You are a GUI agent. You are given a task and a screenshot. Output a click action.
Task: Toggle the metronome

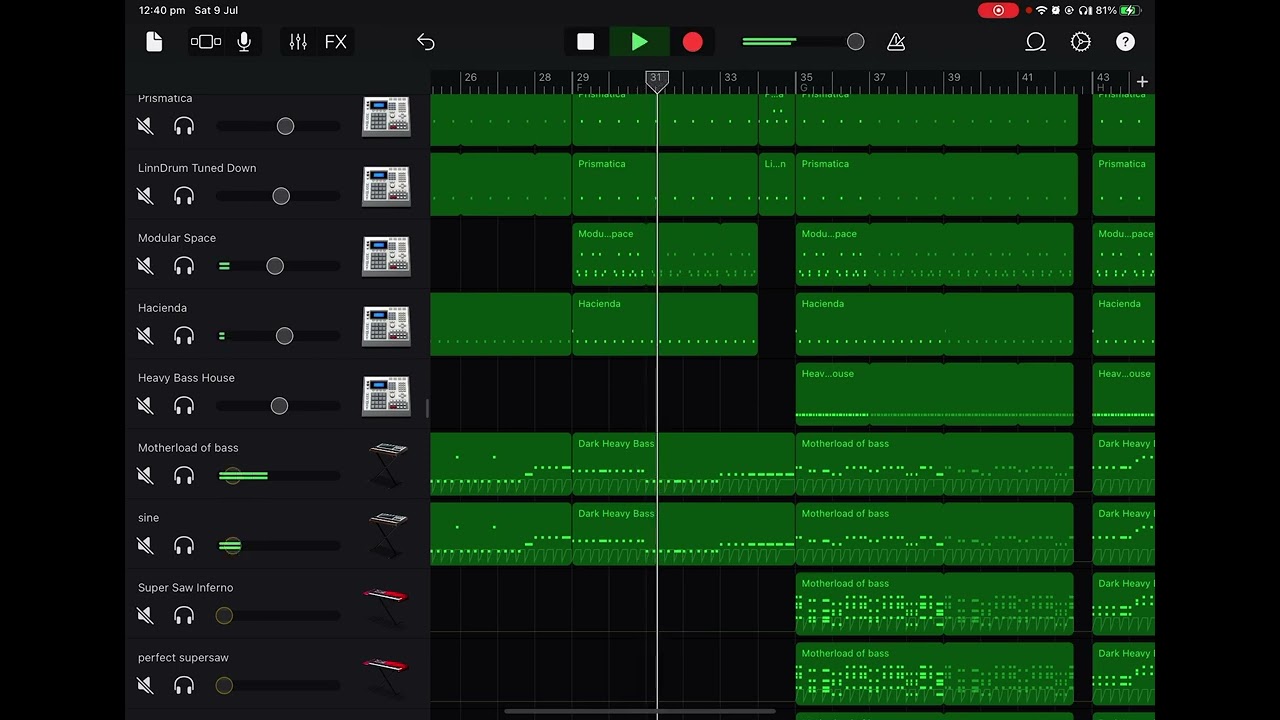[x=896, y=42]
